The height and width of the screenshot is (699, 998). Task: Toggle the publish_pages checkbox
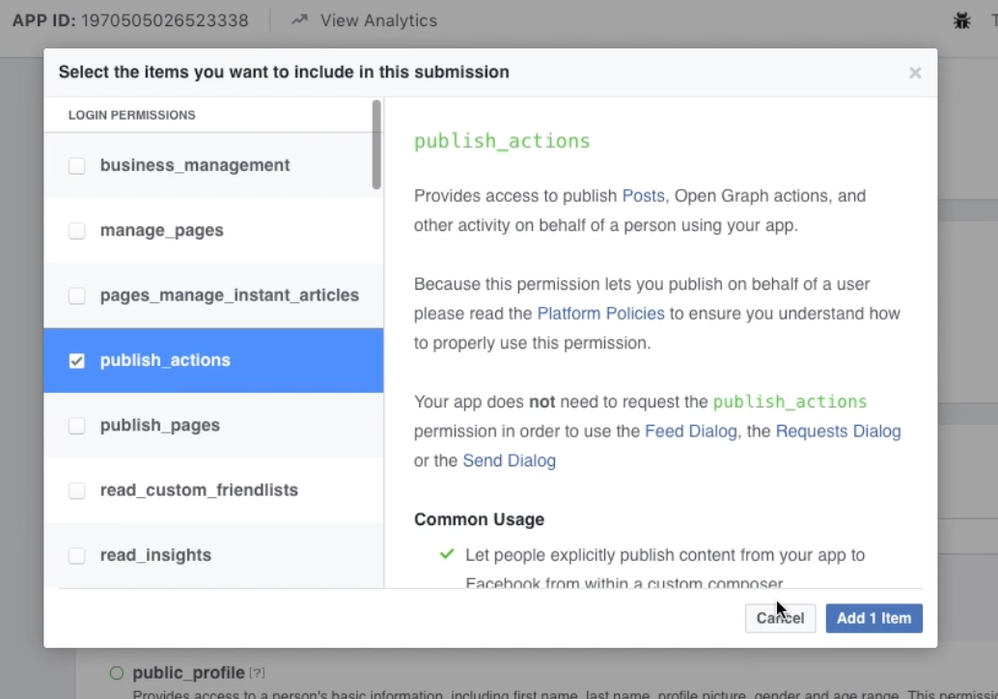(x=77, y=426)
